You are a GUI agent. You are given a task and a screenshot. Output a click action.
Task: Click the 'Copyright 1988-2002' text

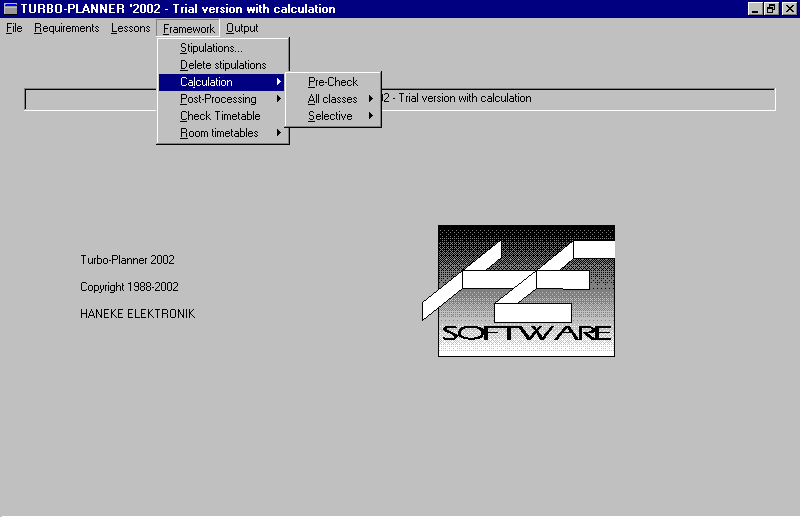click(x=129, y=287)
